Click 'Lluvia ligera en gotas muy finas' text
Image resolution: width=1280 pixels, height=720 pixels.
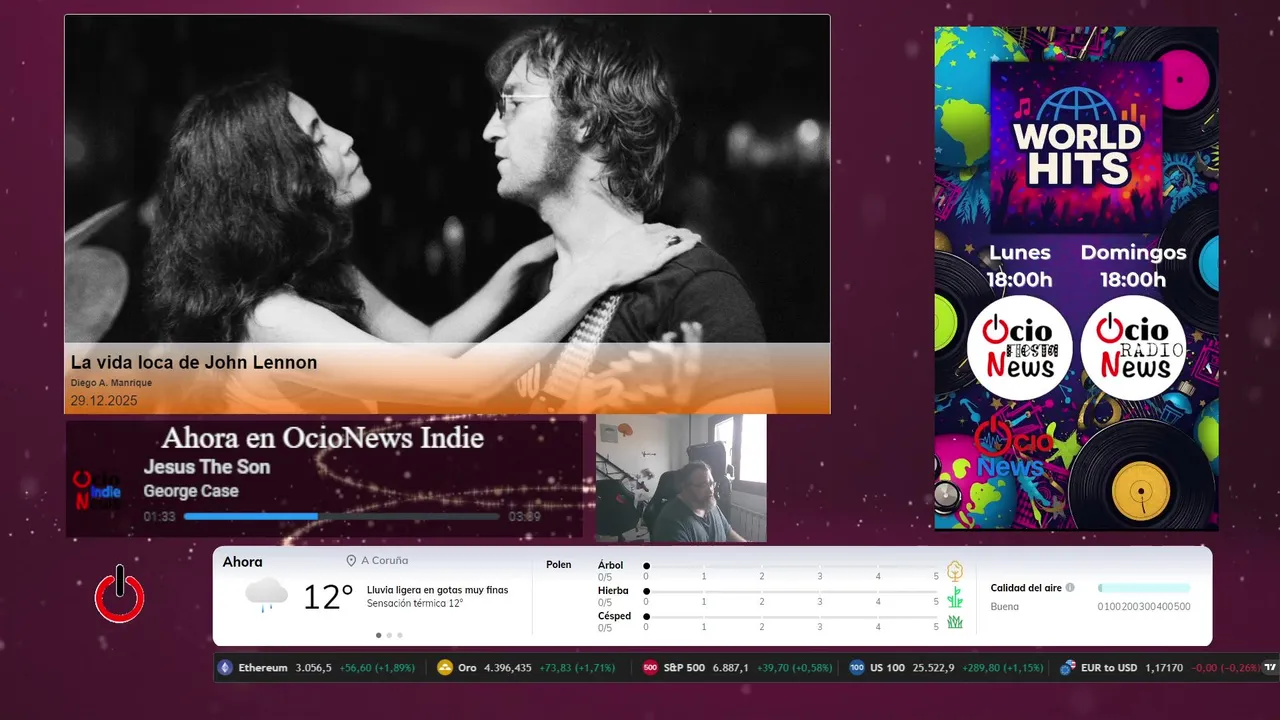(x=438, y=590)
